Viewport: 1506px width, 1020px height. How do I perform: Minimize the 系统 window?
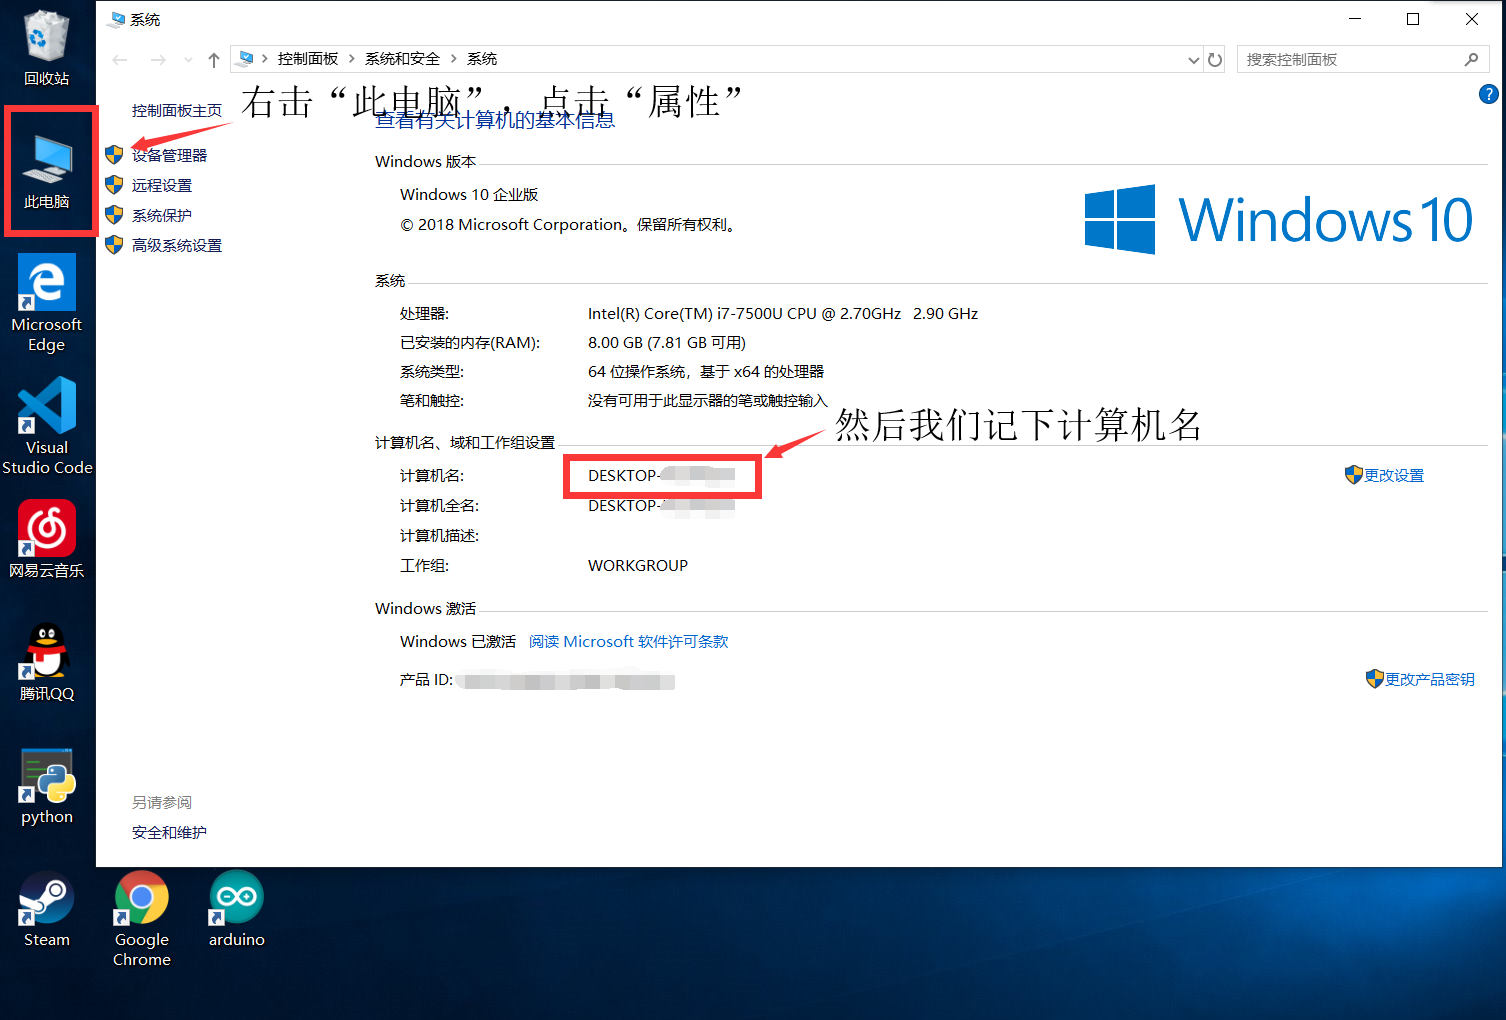tap(1355, 19)
